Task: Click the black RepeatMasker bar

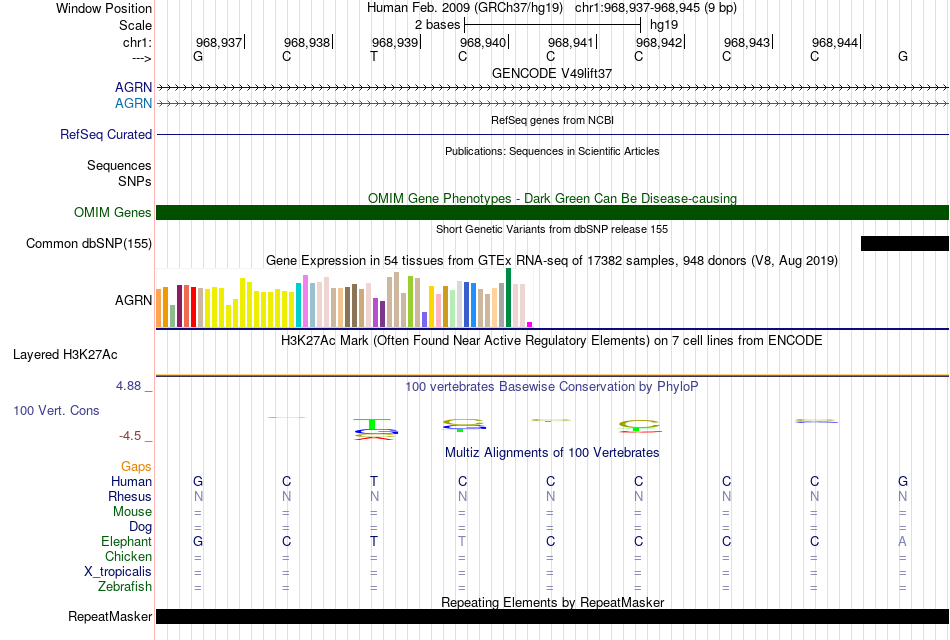Action: [x=552, y=616]
